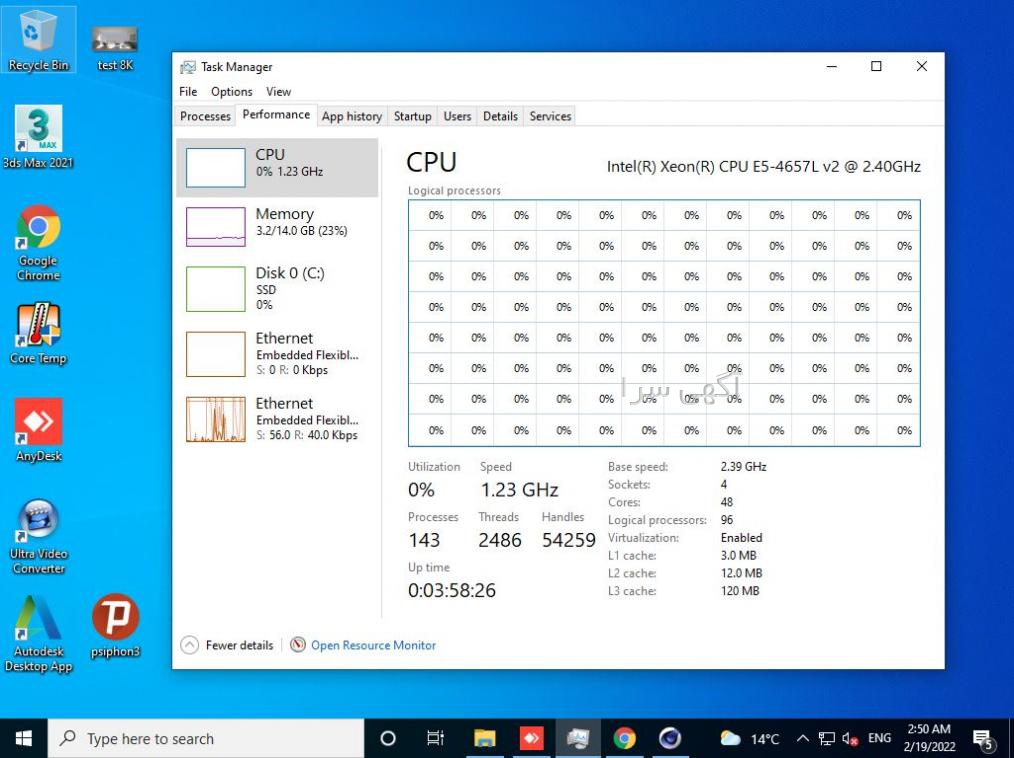Click the L3 cache 120 MB value
The height and width of the screenshot is (758, 1014).
pyautogui.click(x=740, y=590)
